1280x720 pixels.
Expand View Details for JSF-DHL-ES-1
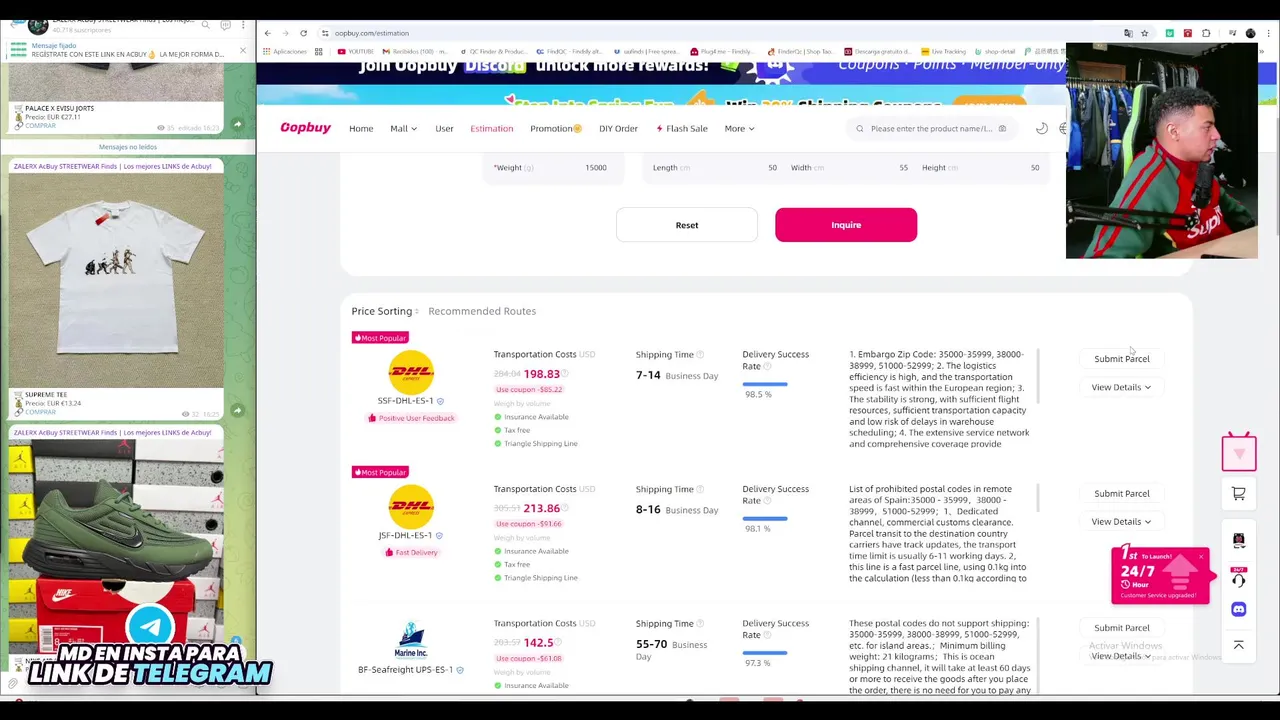point(1121,521)
